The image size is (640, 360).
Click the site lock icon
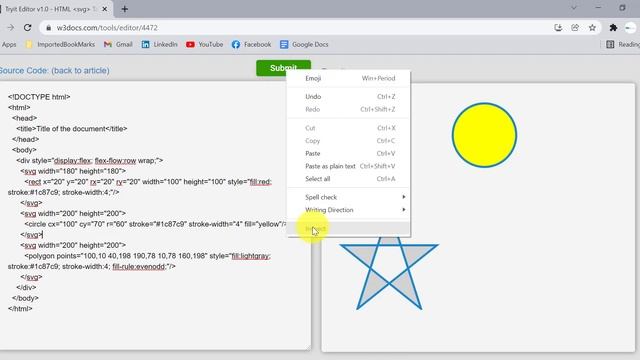point(49,28)
